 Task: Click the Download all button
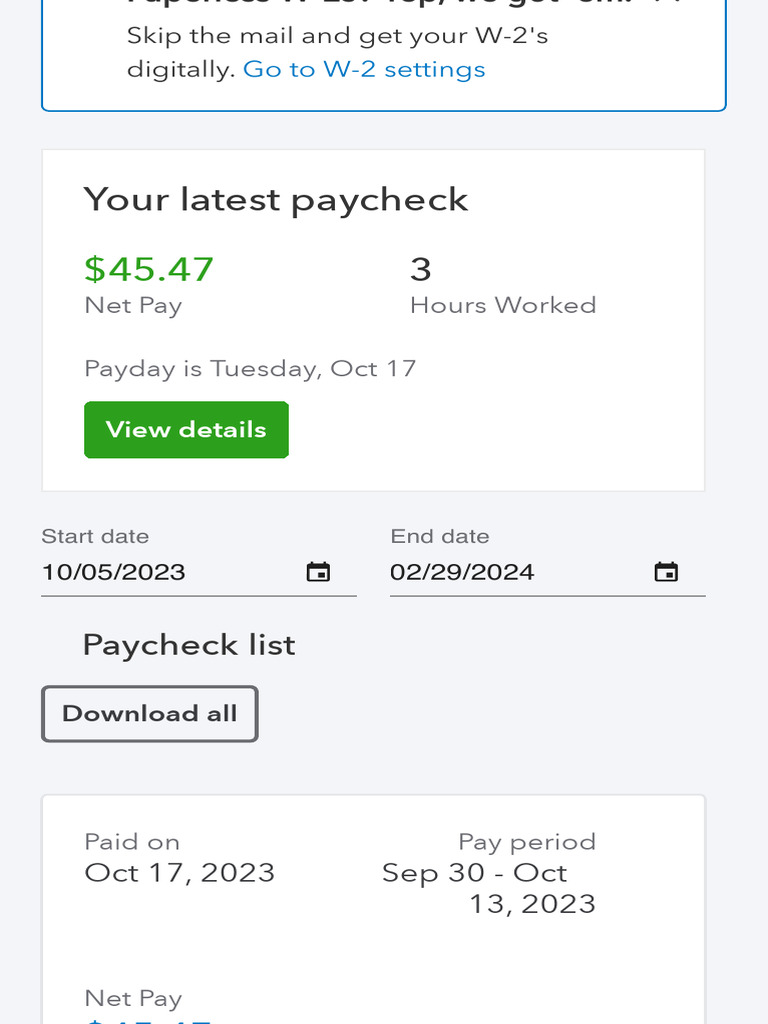pyautogui.click(x=150, y=714)
